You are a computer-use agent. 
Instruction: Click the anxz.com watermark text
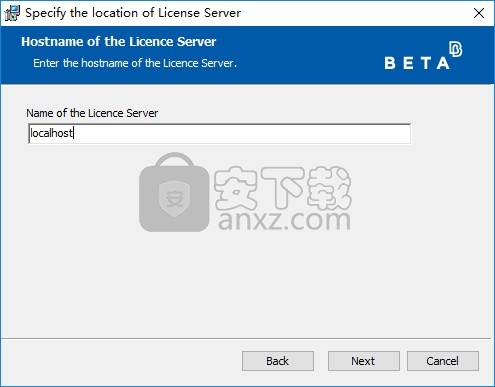[284, 220]
